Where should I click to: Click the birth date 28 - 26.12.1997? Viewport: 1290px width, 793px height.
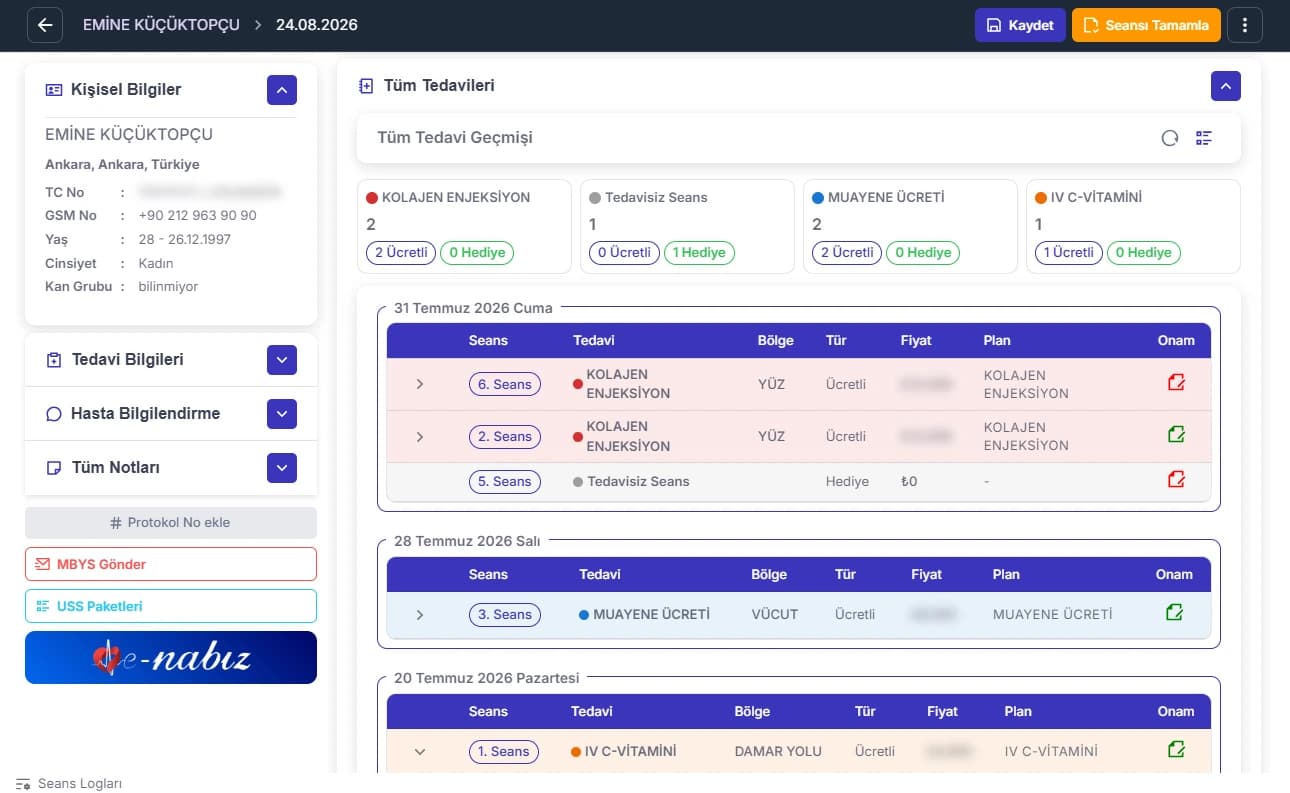[x=185, y=239]
